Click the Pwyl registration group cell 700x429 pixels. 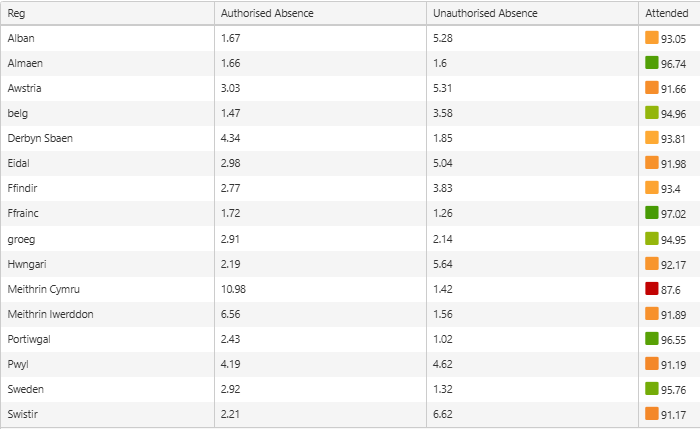tap(18, 364)
